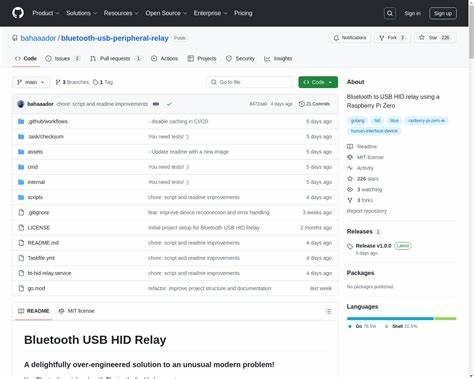474x379 pixels.
Task: Click Report repository link
Action: [x=367, y=211]
